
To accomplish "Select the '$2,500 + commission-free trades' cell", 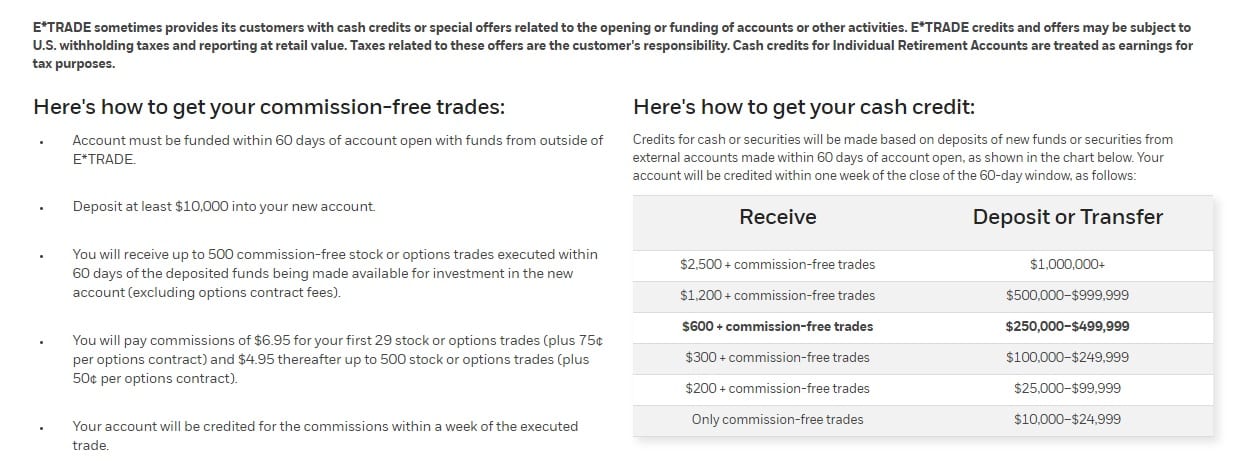I will tap(777, 265).
